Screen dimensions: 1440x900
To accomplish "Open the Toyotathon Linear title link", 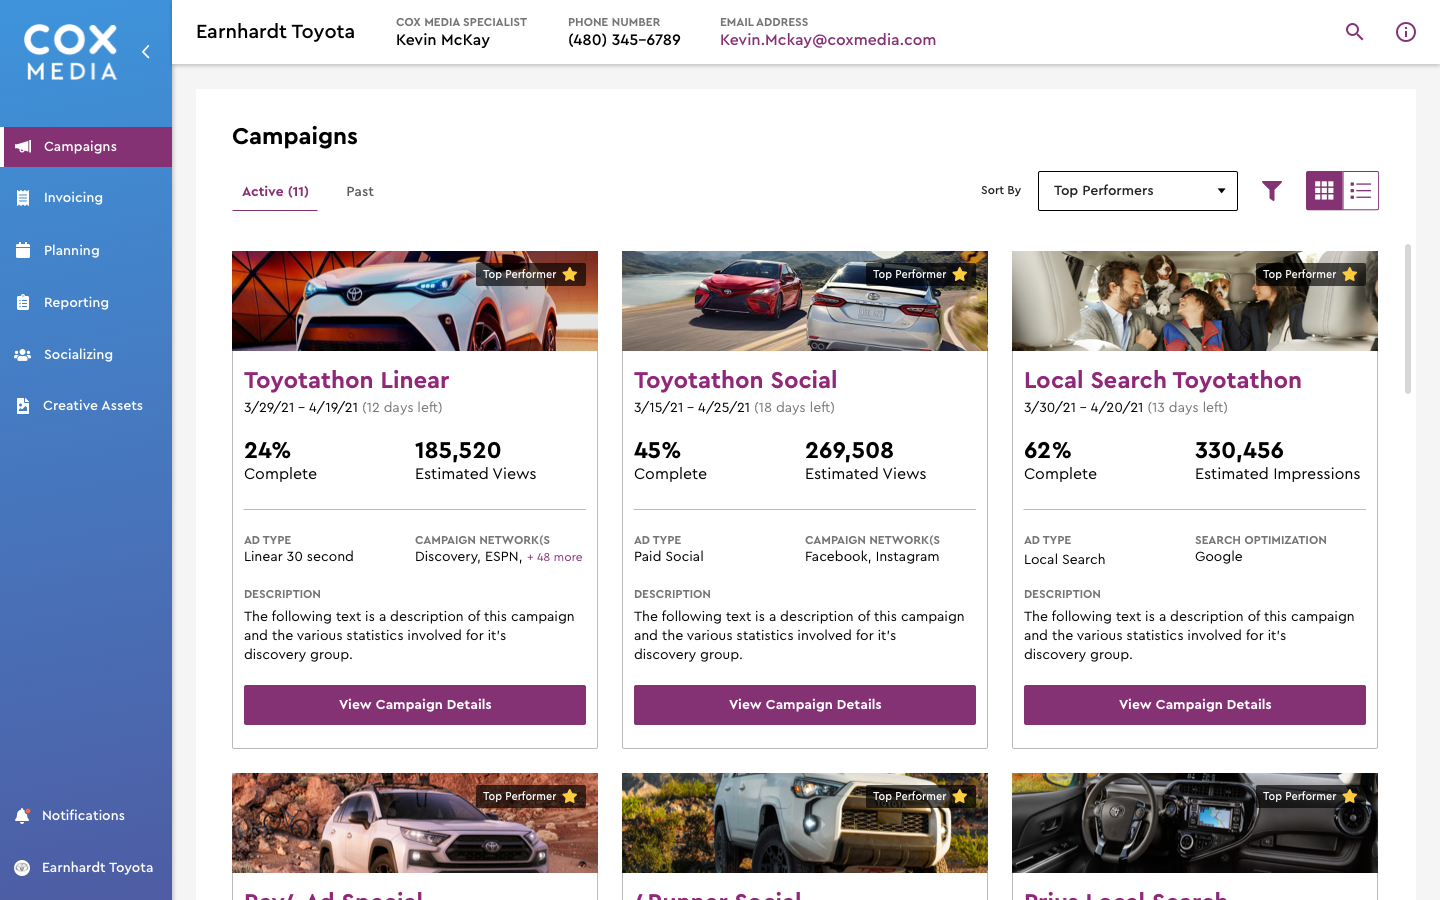I will [x=347, y=380].
